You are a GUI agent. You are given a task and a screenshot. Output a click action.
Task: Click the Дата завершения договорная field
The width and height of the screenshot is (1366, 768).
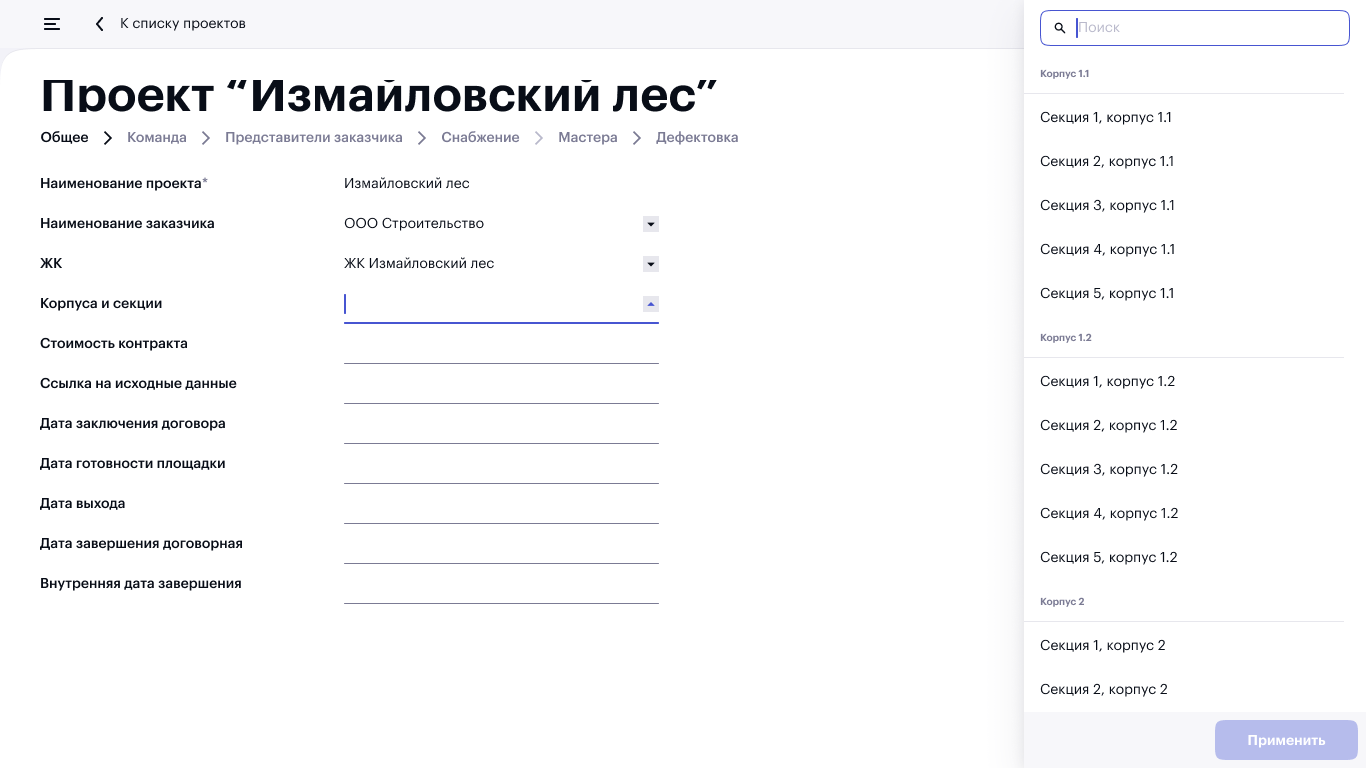[501, 544]
